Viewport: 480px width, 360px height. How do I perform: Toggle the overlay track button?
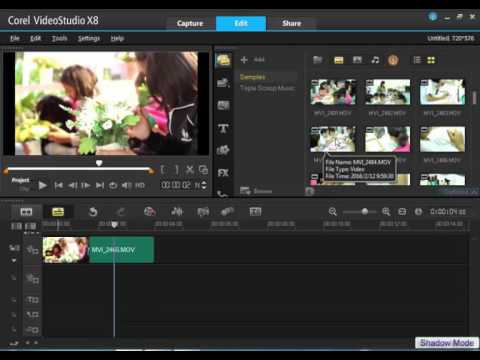coord(32,278)
